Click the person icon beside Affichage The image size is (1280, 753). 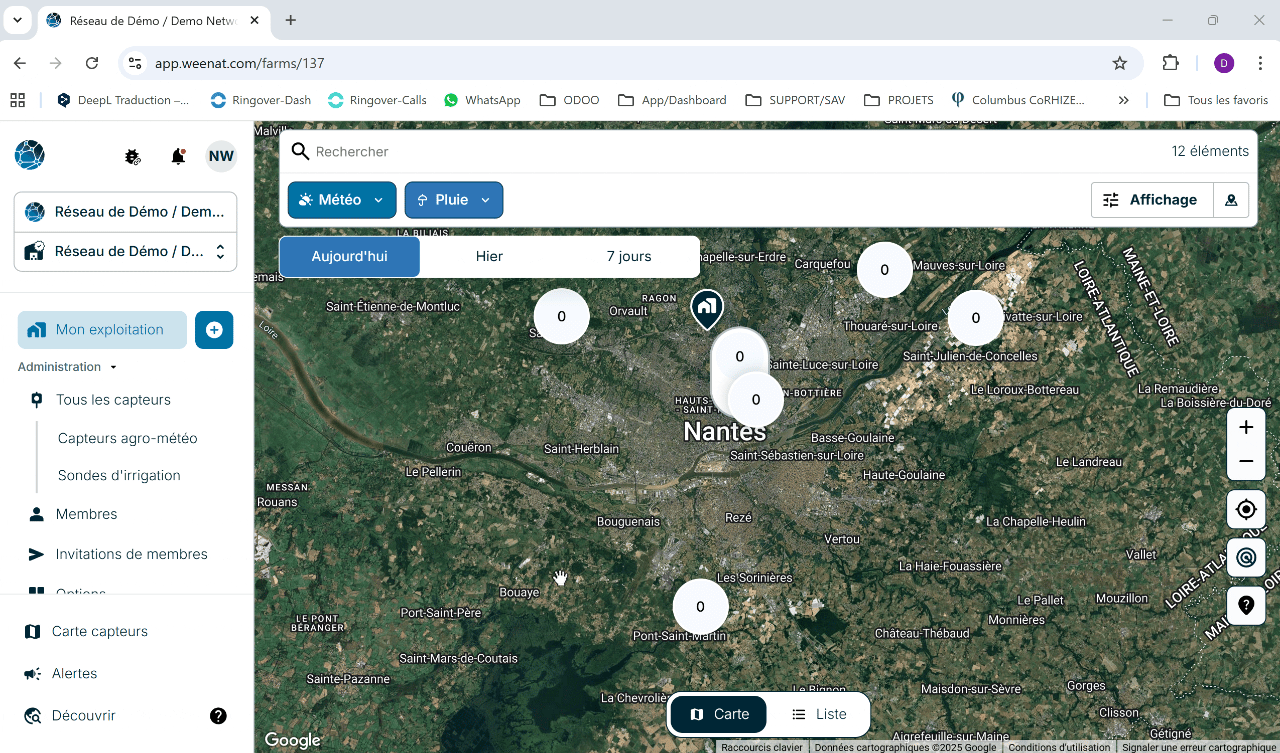click(x=1231, y=200)
